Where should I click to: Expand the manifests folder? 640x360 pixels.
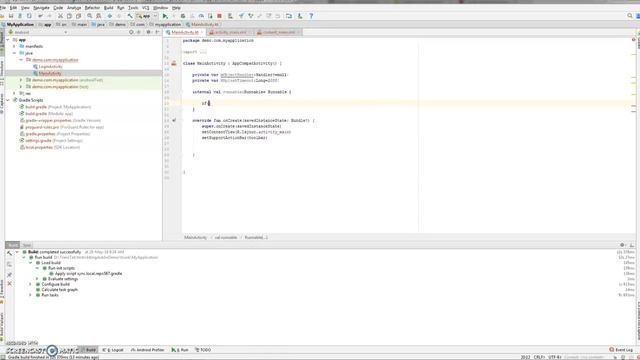[14, 46]
